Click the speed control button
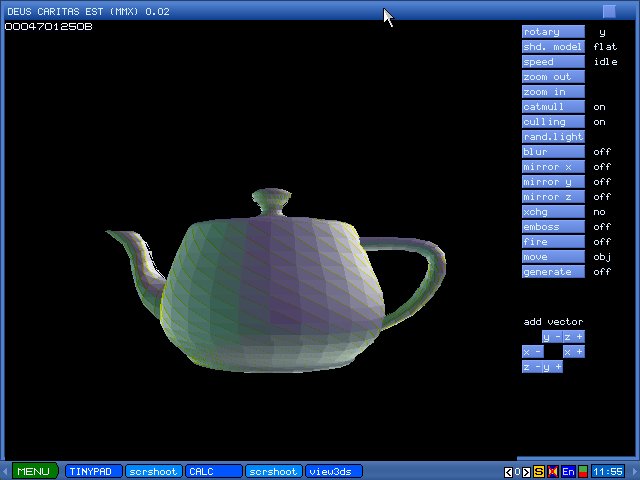 pyautogui.click(x=553, y=62)
